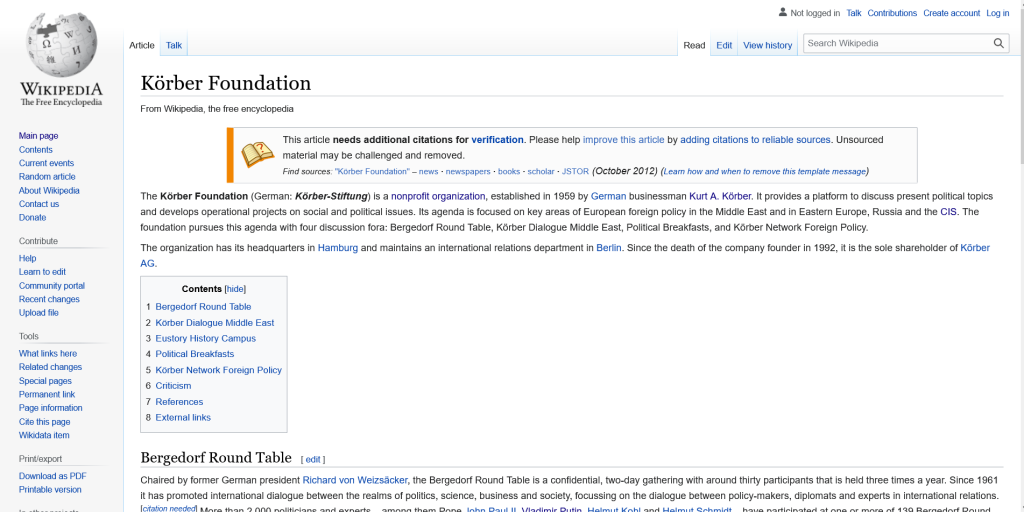Switch to the Article tab
Screen dimensions: 1024x513
(142, 45)
